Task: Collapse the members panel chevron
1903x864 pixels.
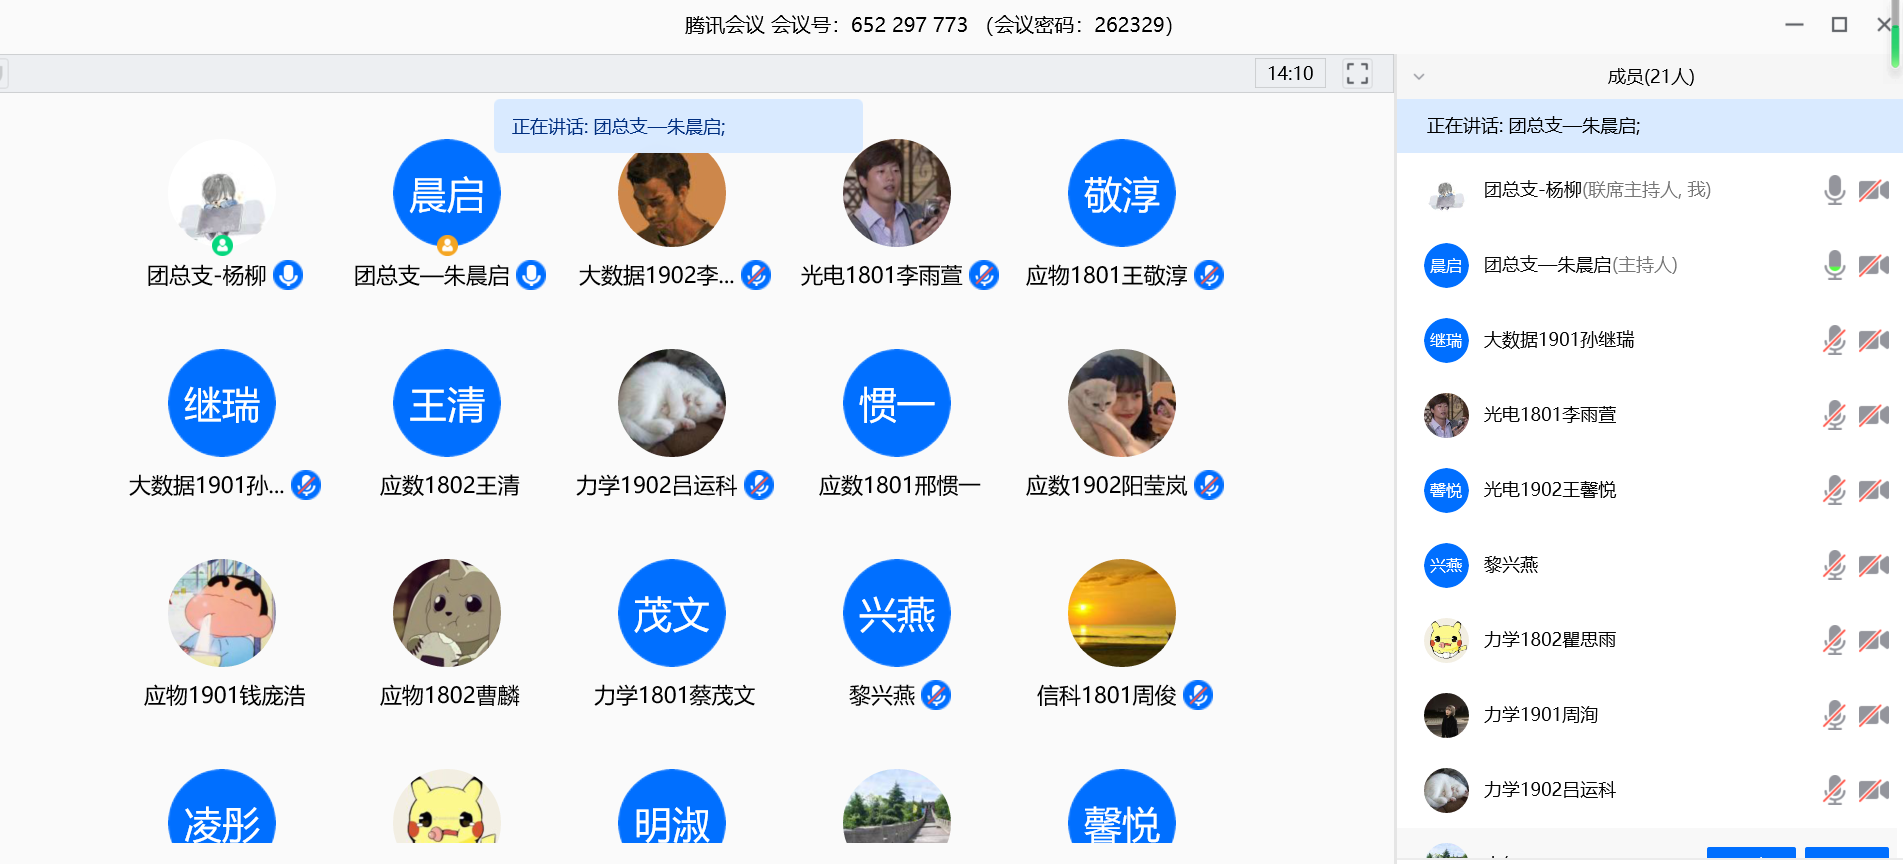Action: (1418, 76)
